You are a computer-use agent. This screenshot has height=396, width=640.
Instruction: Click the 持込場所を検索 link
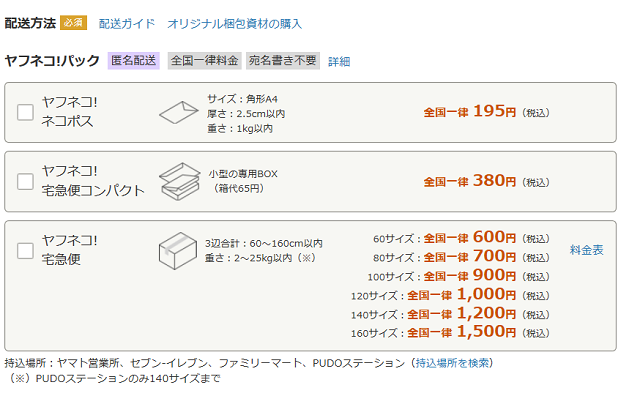(452, 363)
